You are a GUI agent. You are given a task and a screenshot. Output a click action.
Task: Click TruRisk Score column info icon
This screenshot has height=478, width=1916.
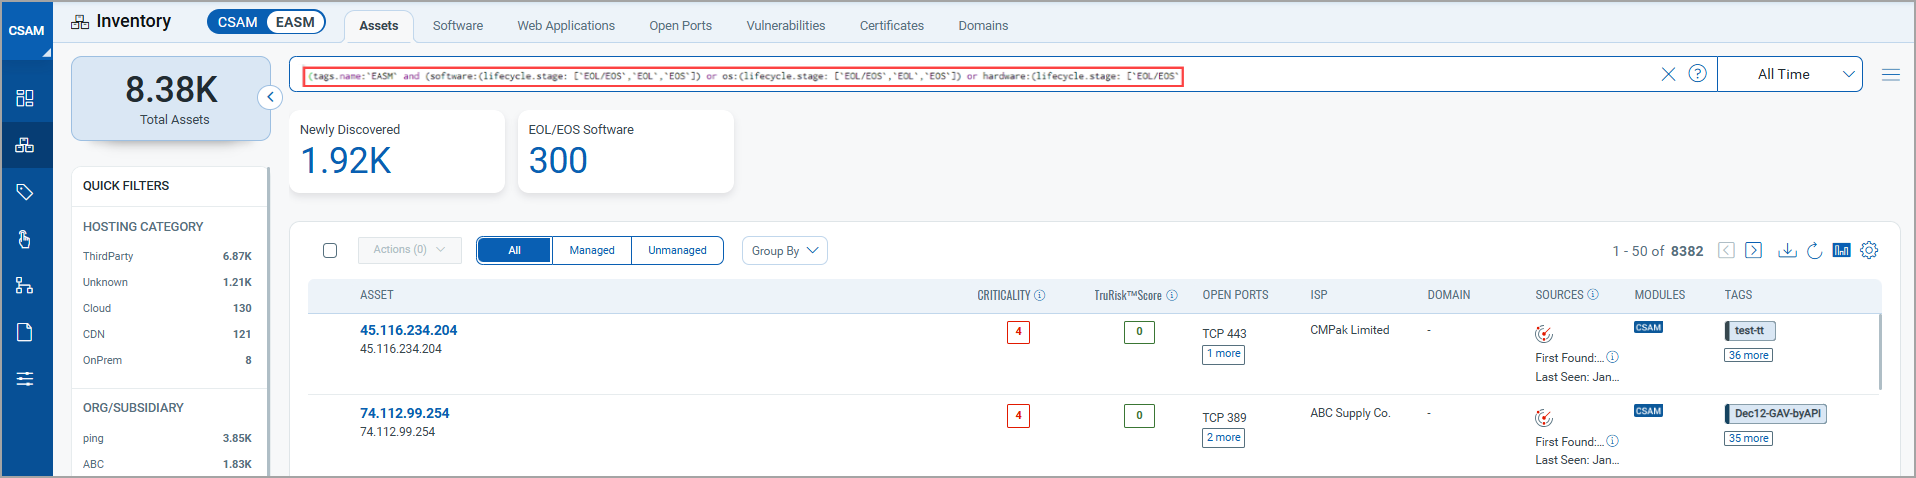point(1172,295)
